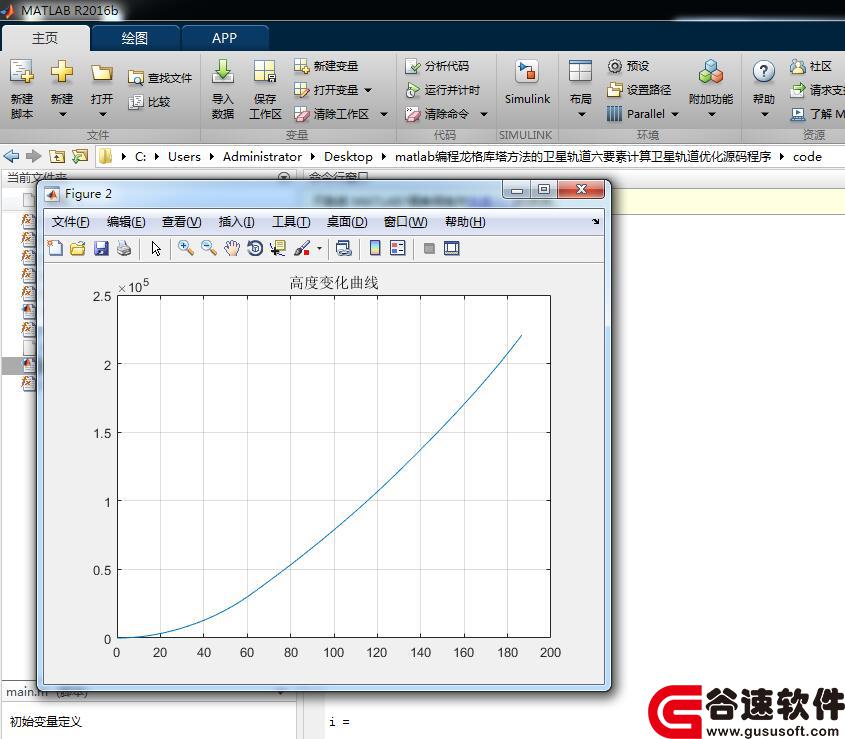Open the 编辑(E) menu in Figure 2
The width and height of the screenshot is (845, 739).
[126, 222]
